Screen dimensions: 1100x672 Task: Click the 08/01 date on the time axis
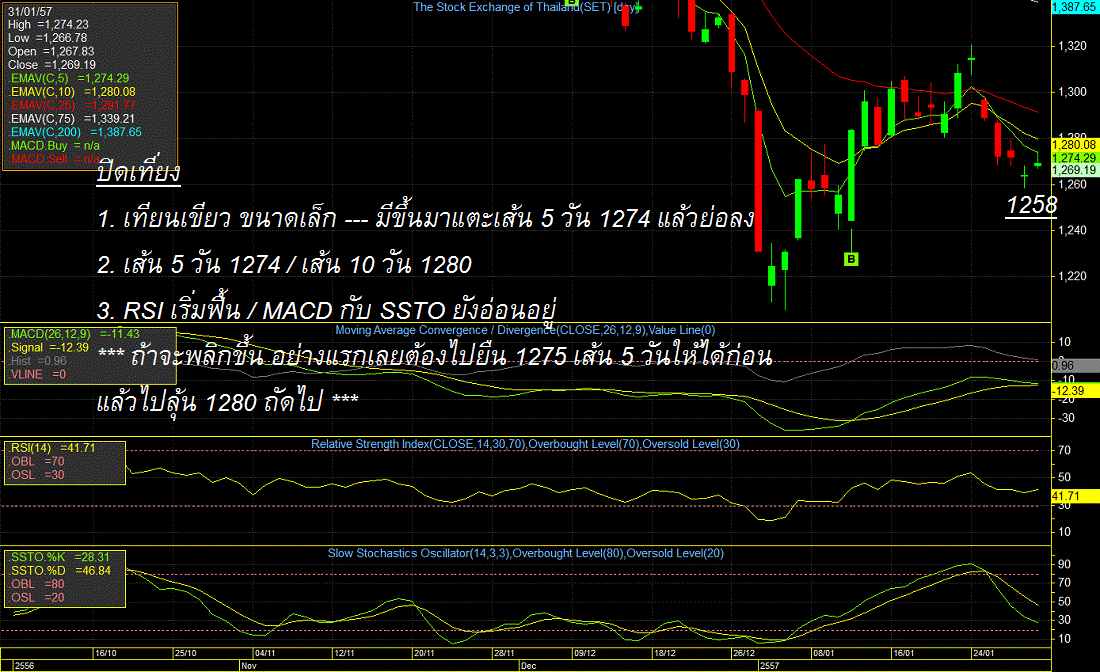[x=824, y=653]
